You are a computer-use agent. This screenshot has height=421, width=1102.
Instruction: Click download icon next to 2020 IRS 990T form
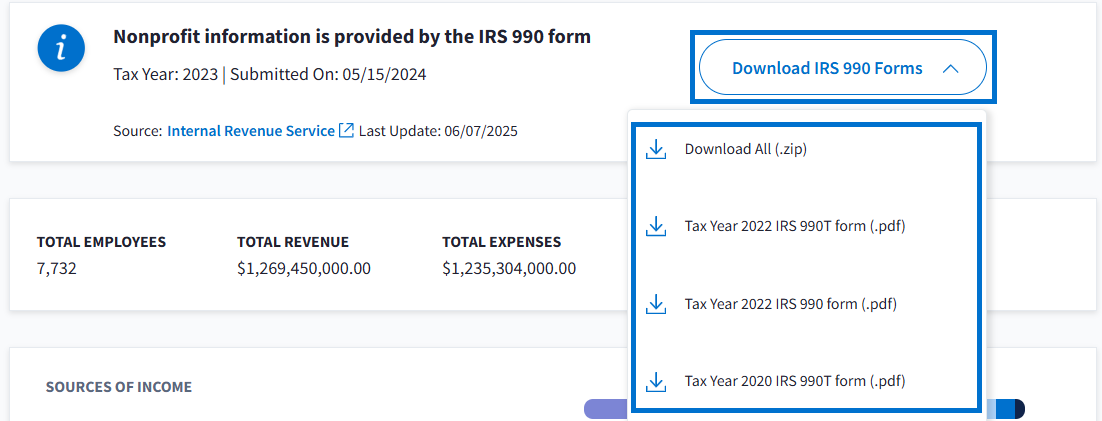coord(656,381)
